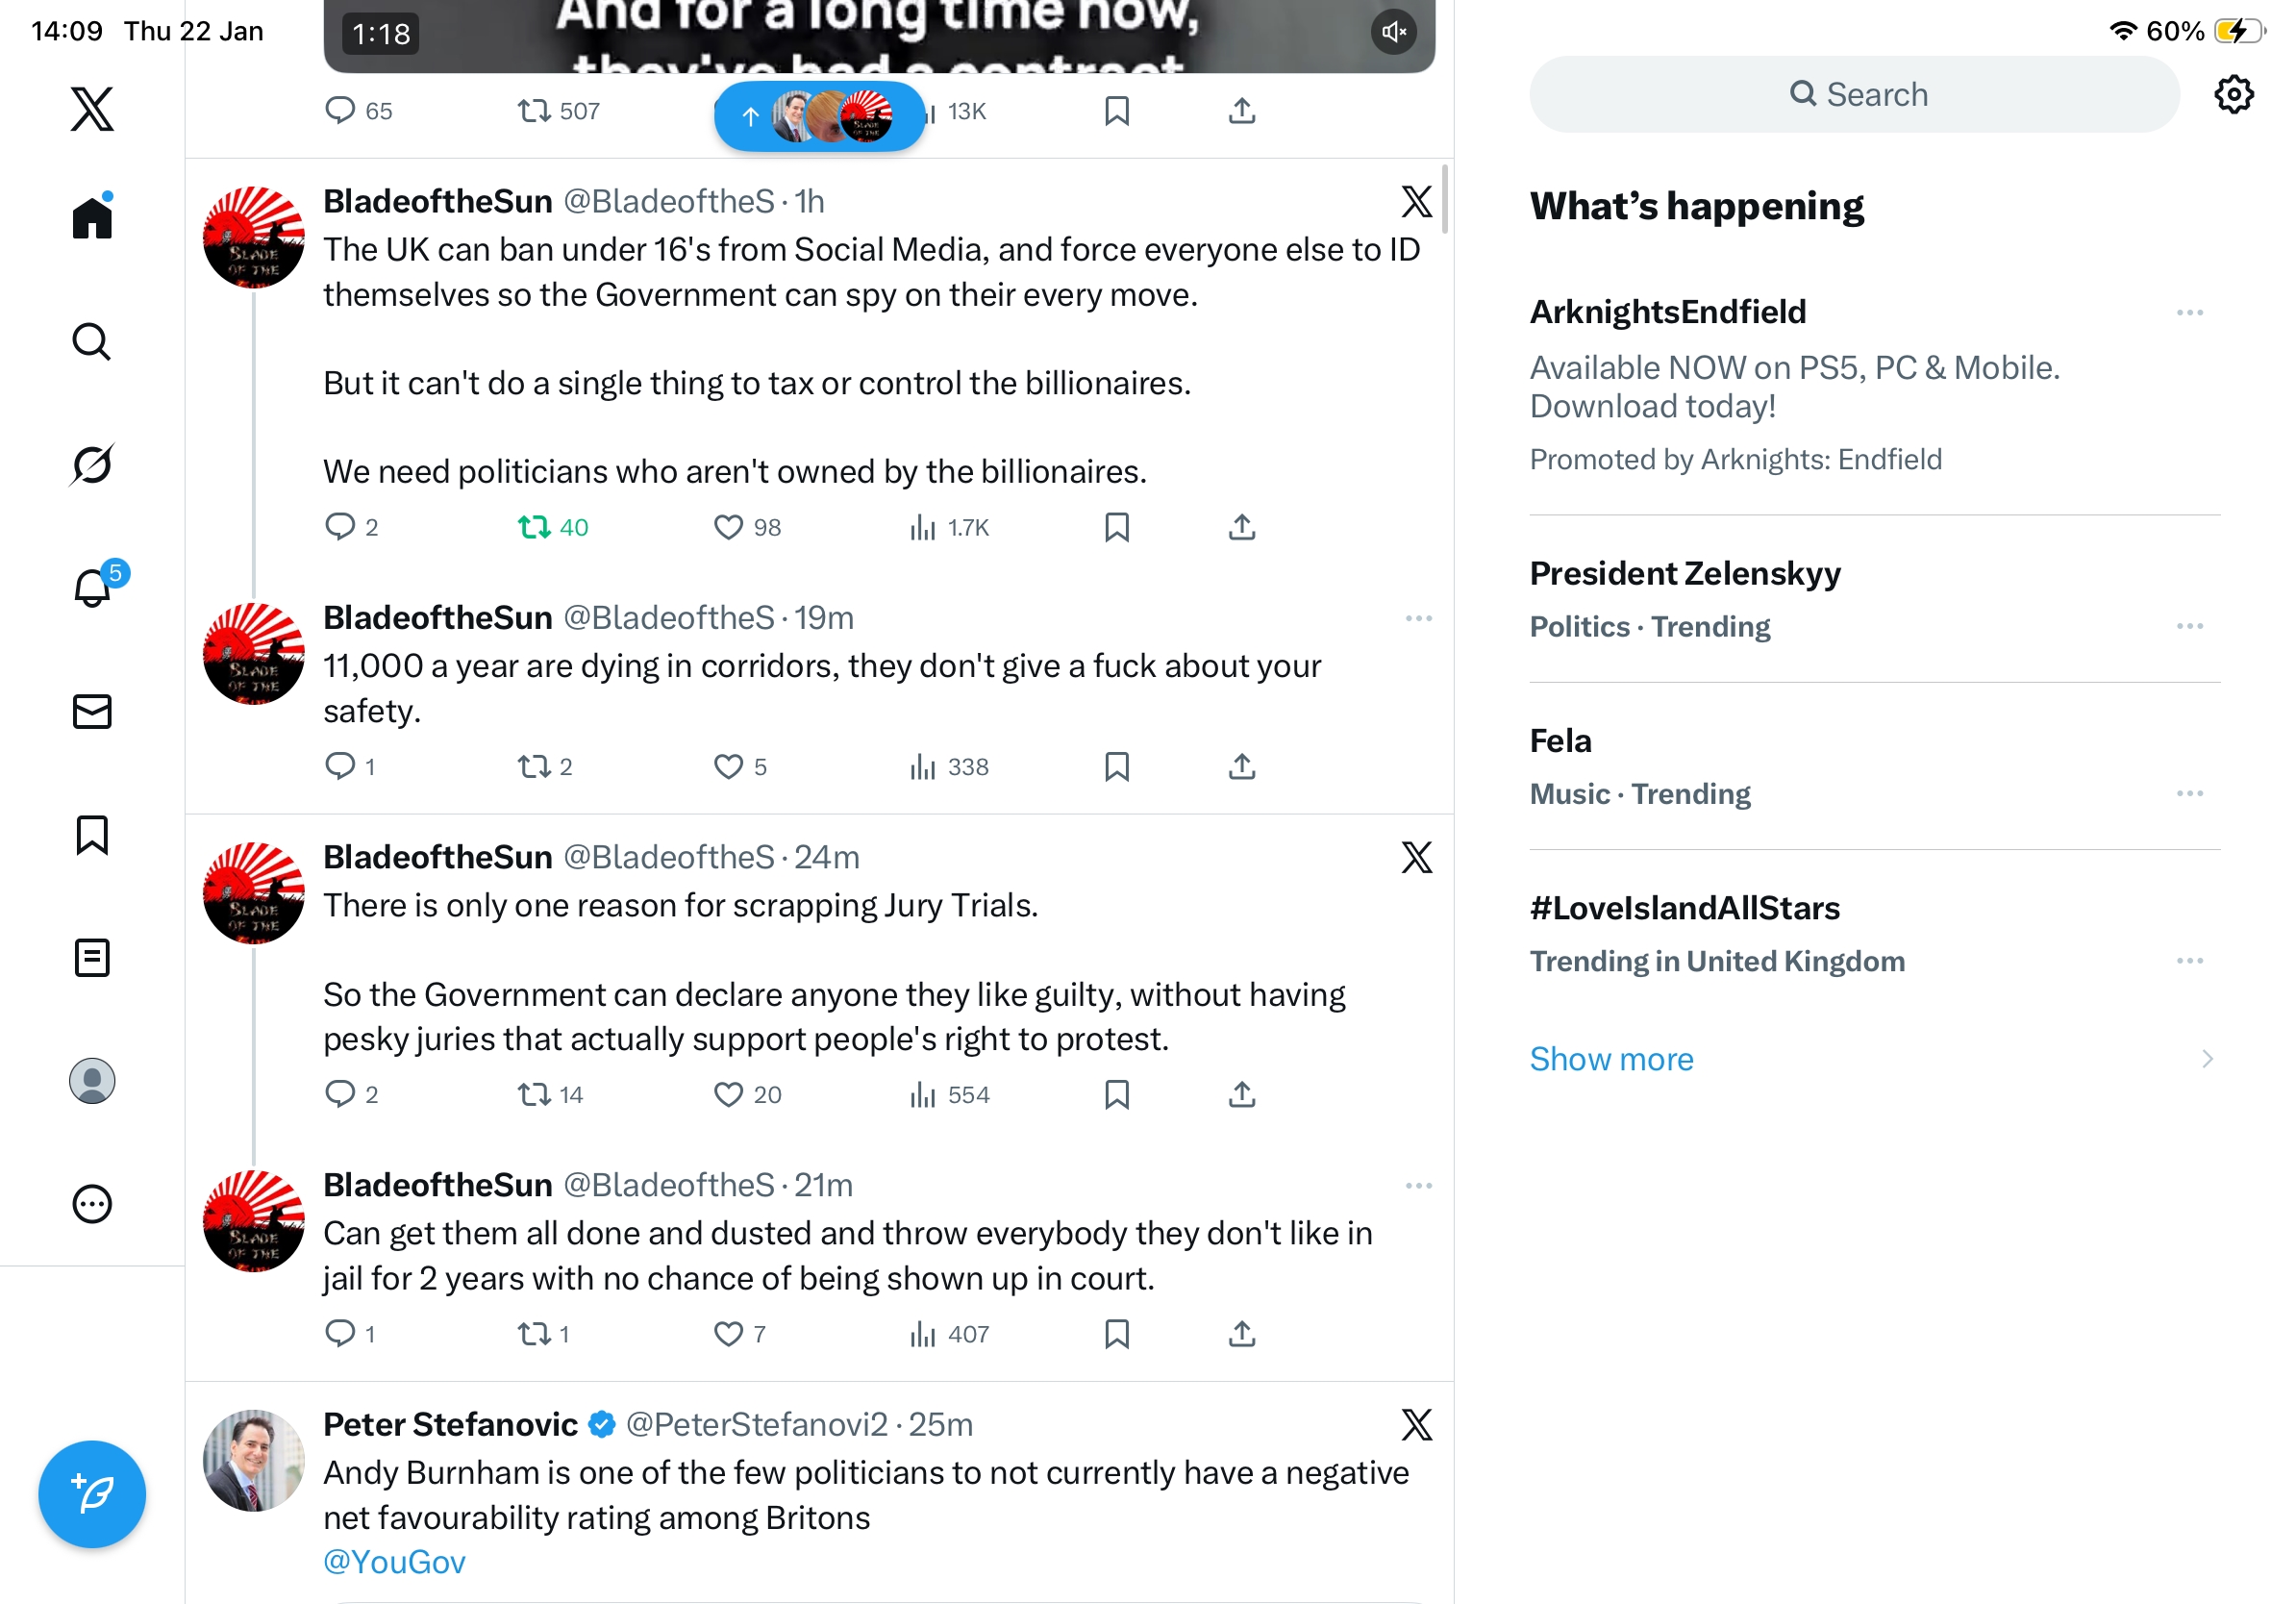Expand options for Fela trend

2189,793
